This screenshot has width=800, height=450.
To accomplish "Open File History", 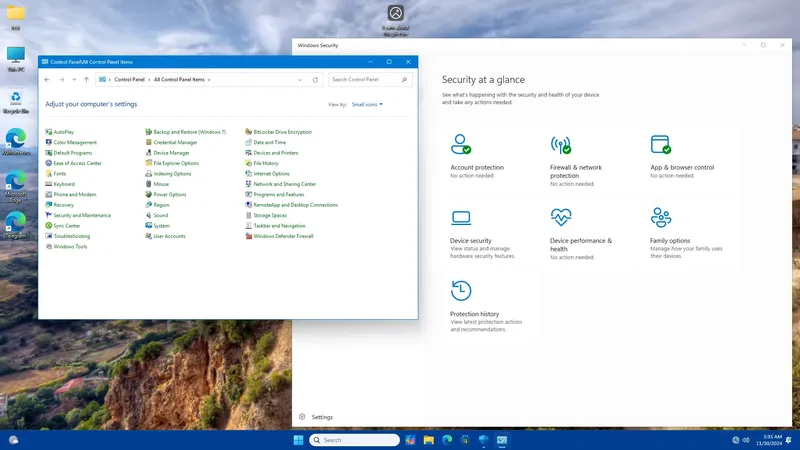I will [266, 163].
